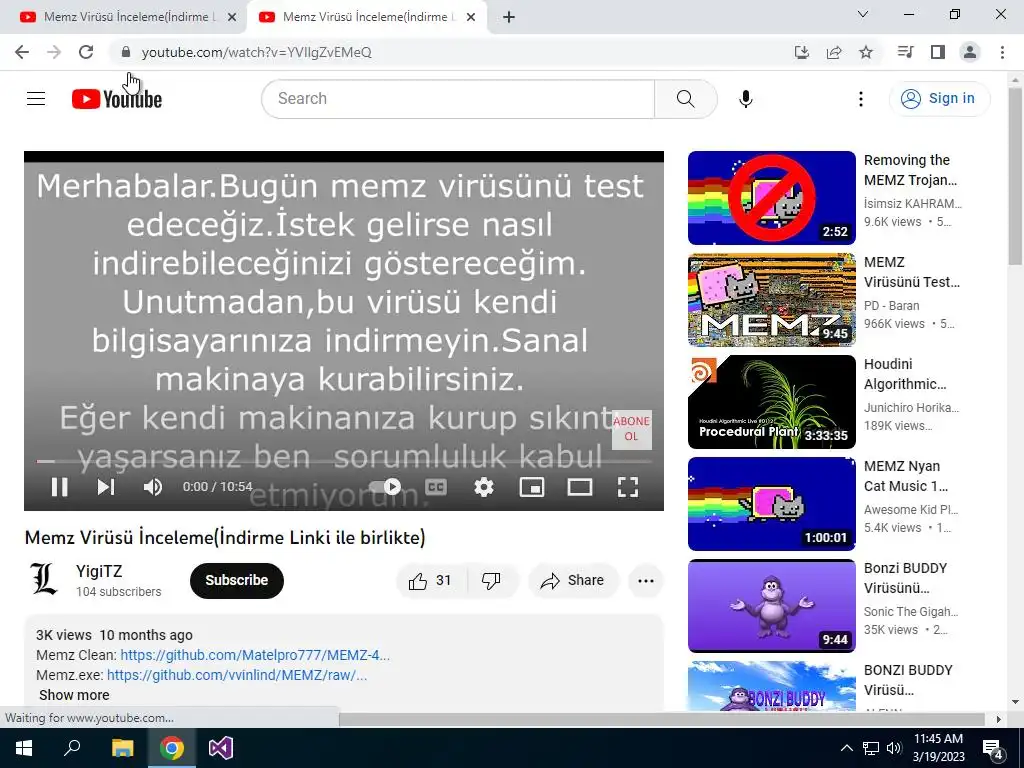This screenshot has width=1024, height=768.
Task: Mute the video volume
Action: (153, 487)
